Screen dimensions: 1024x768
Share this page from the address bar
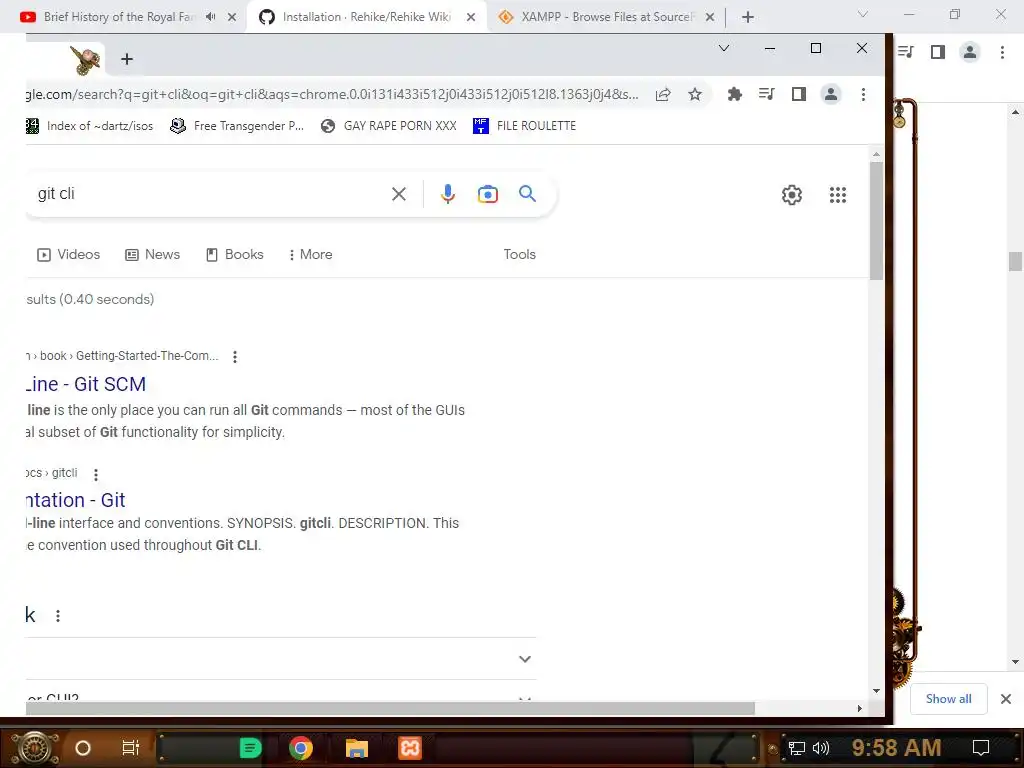click(663, 94)
